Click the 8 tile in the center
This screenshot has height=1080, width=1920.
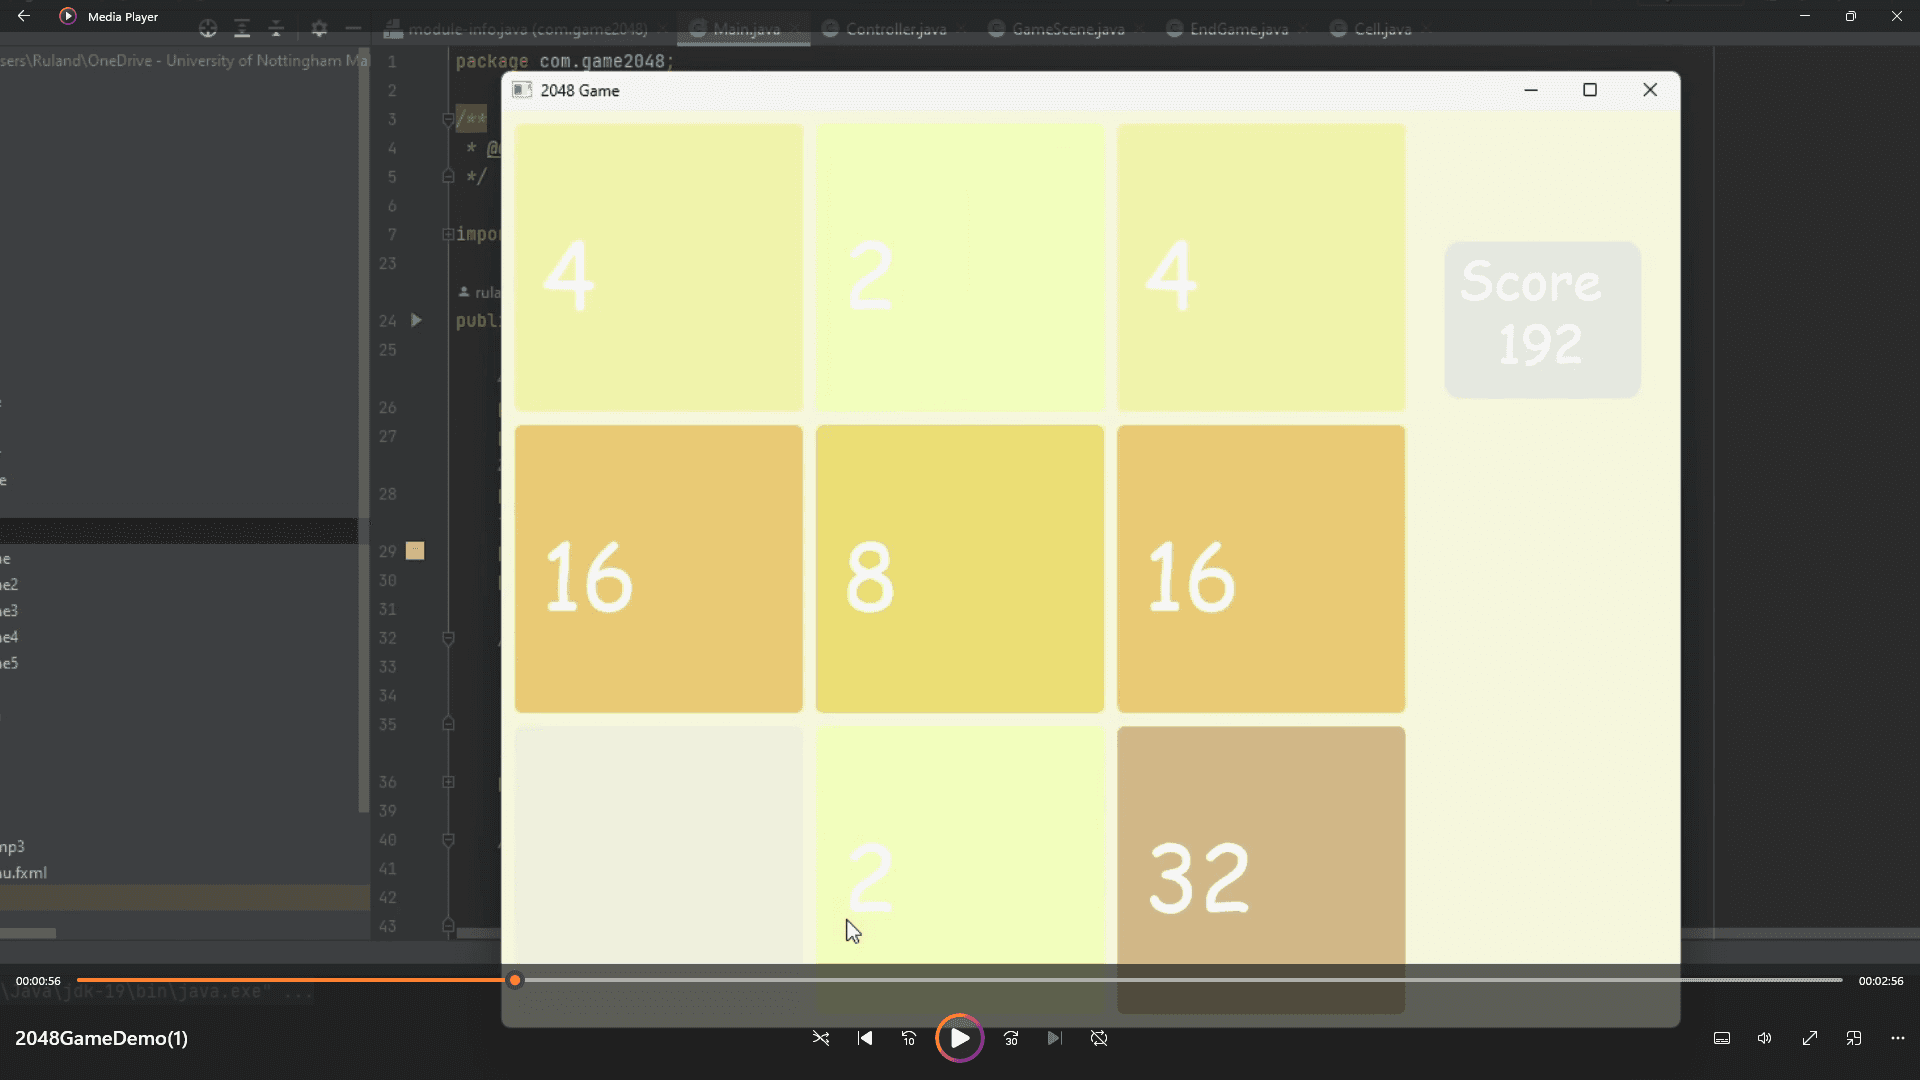(x=959, y=569)
